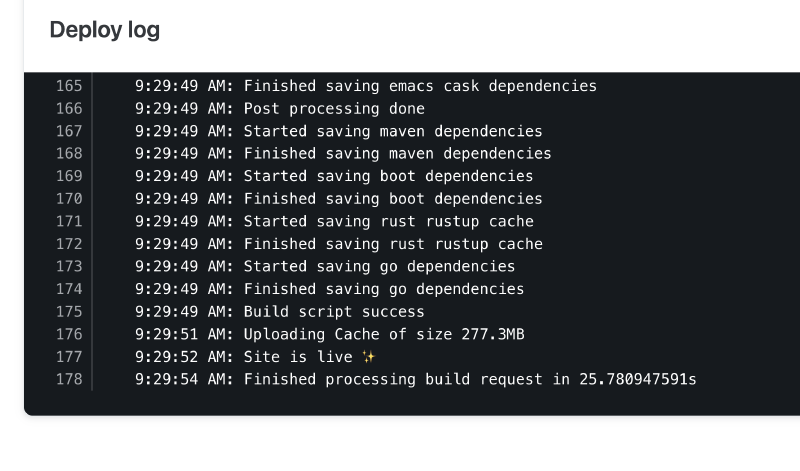The image size is (800, 471).
Task: Click the sparkles emoji after "Site is live"
Action: pyautogui.click(x=370, y=357)
